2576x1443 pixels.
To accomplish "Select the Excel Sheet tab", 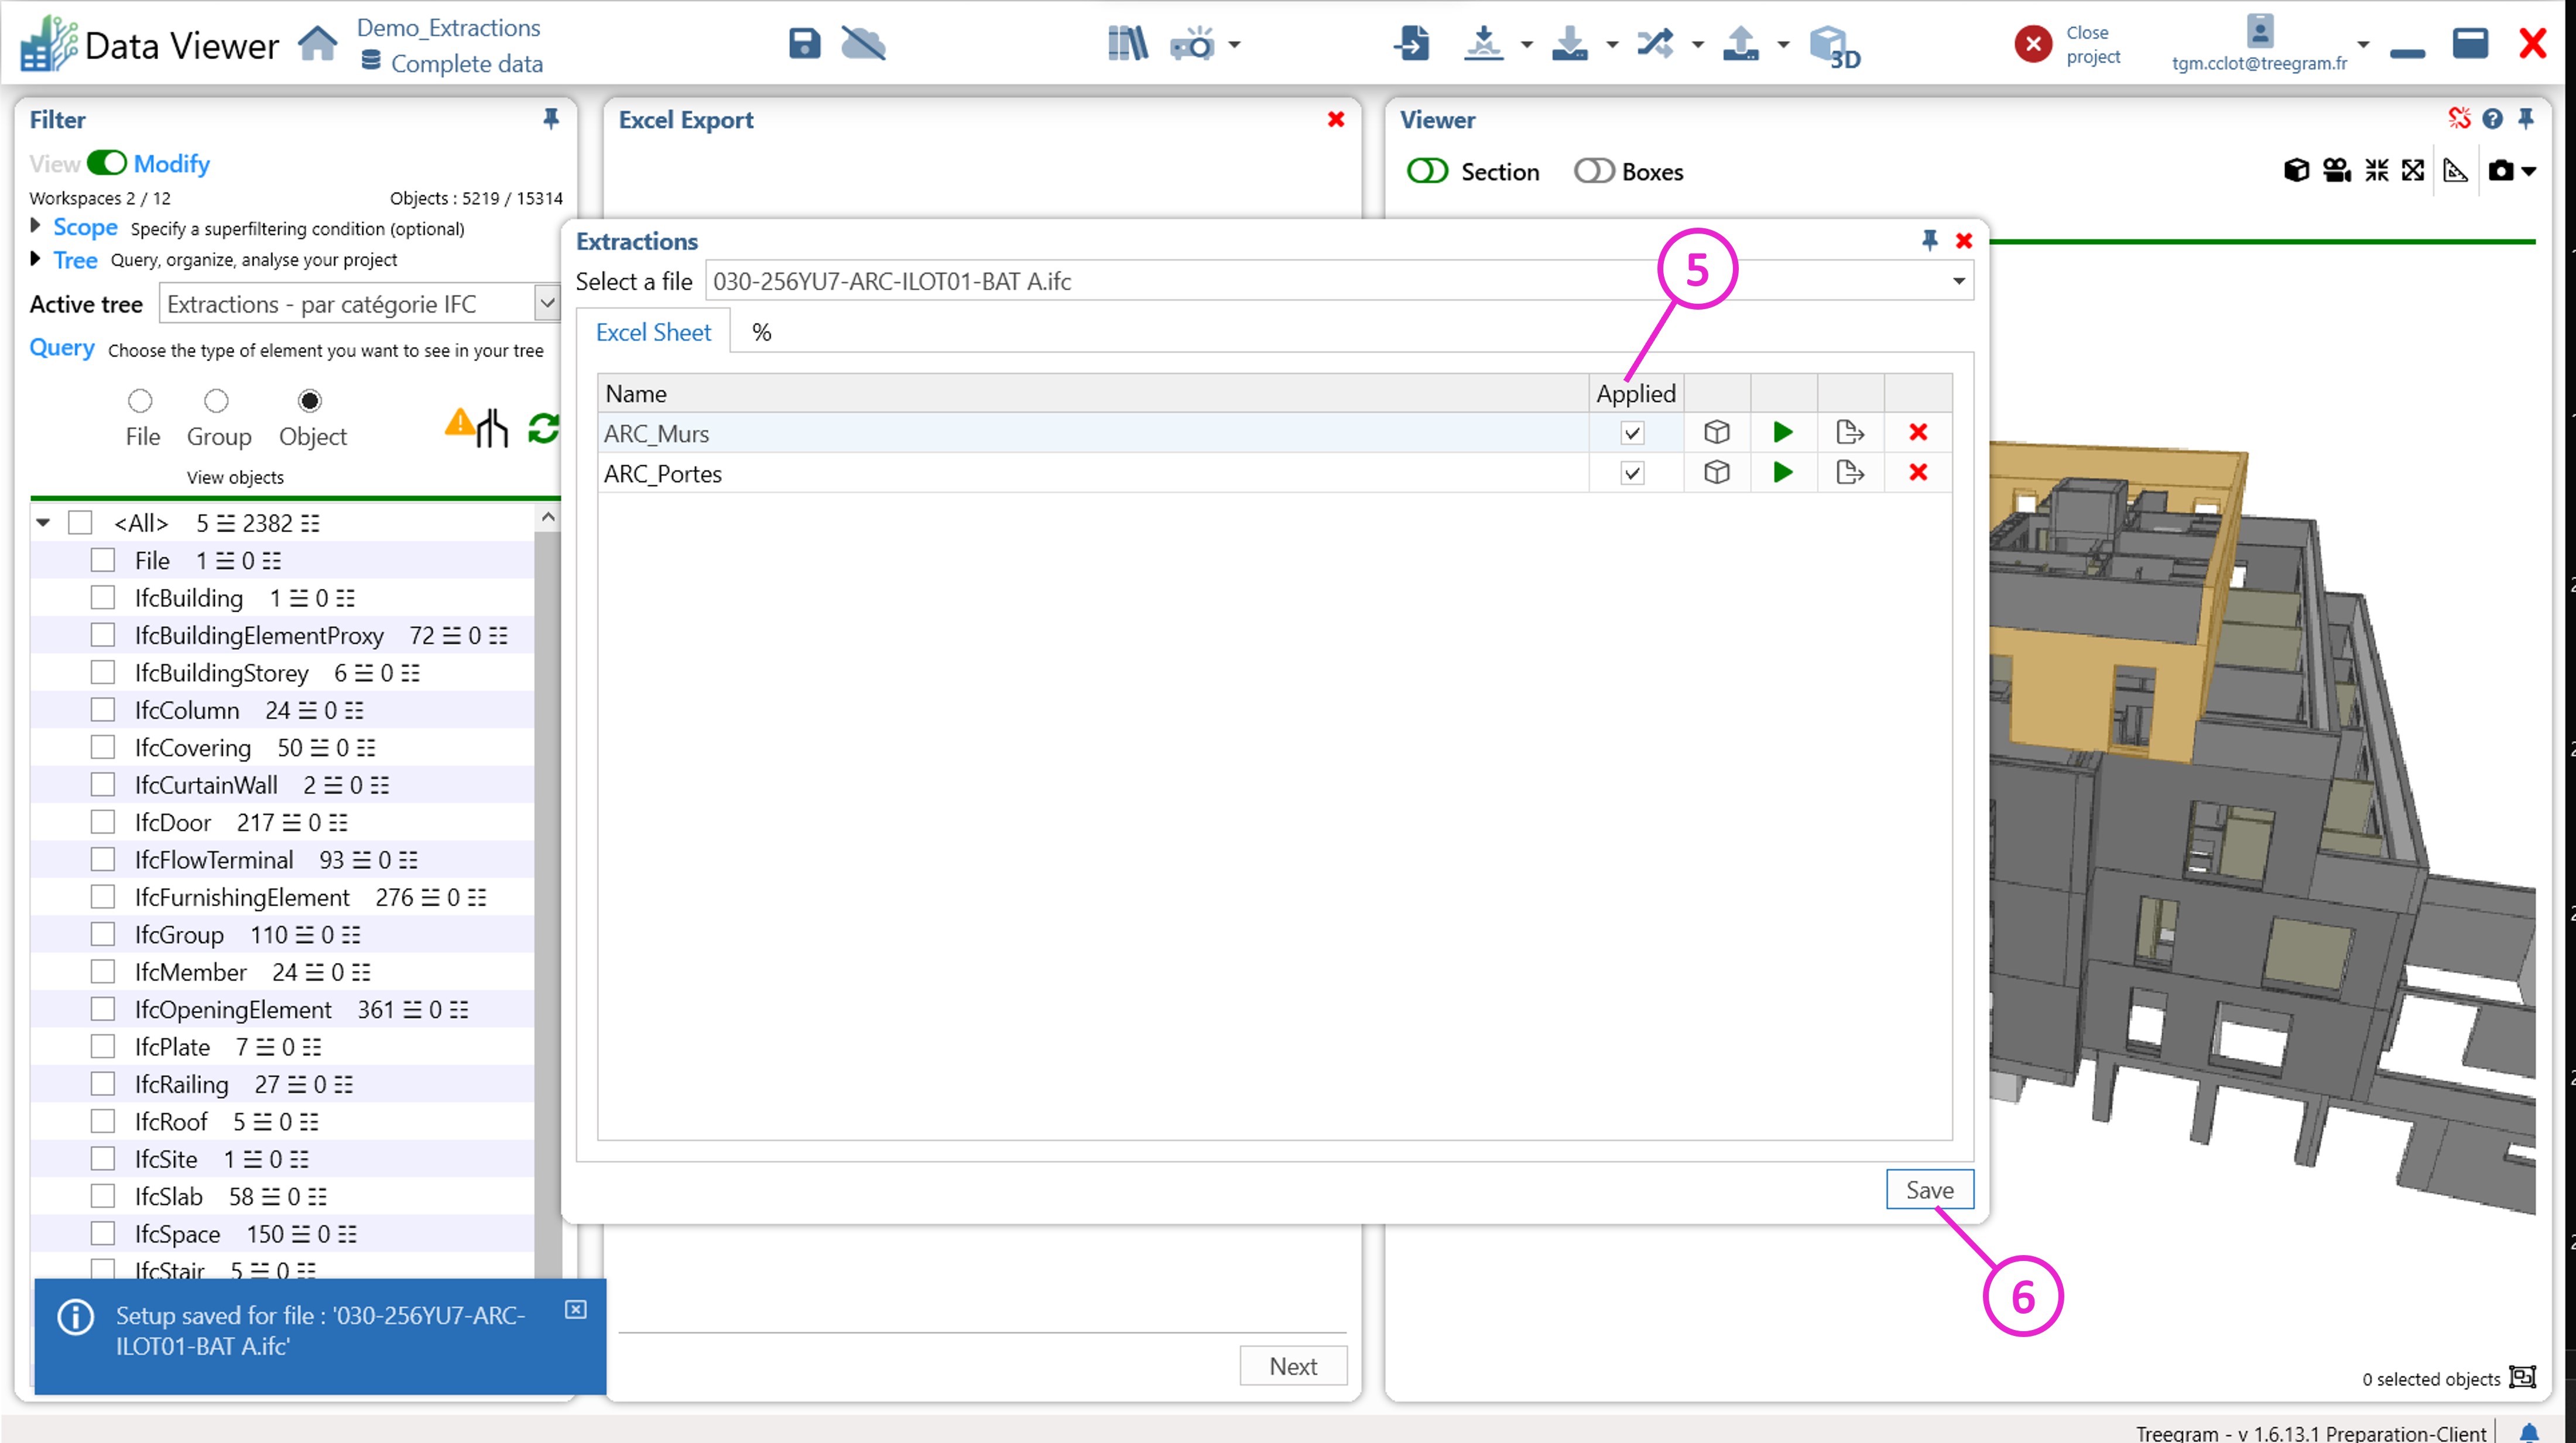I will (x=653, y=332).
